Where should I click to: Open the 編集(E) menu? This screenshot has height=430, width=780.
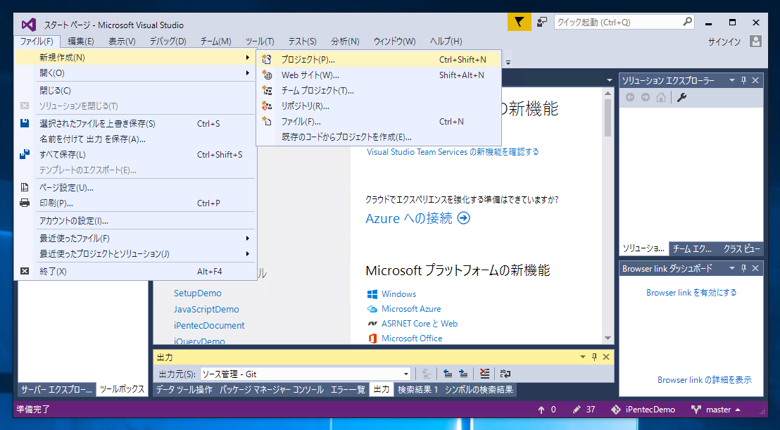tap(81, 41)
